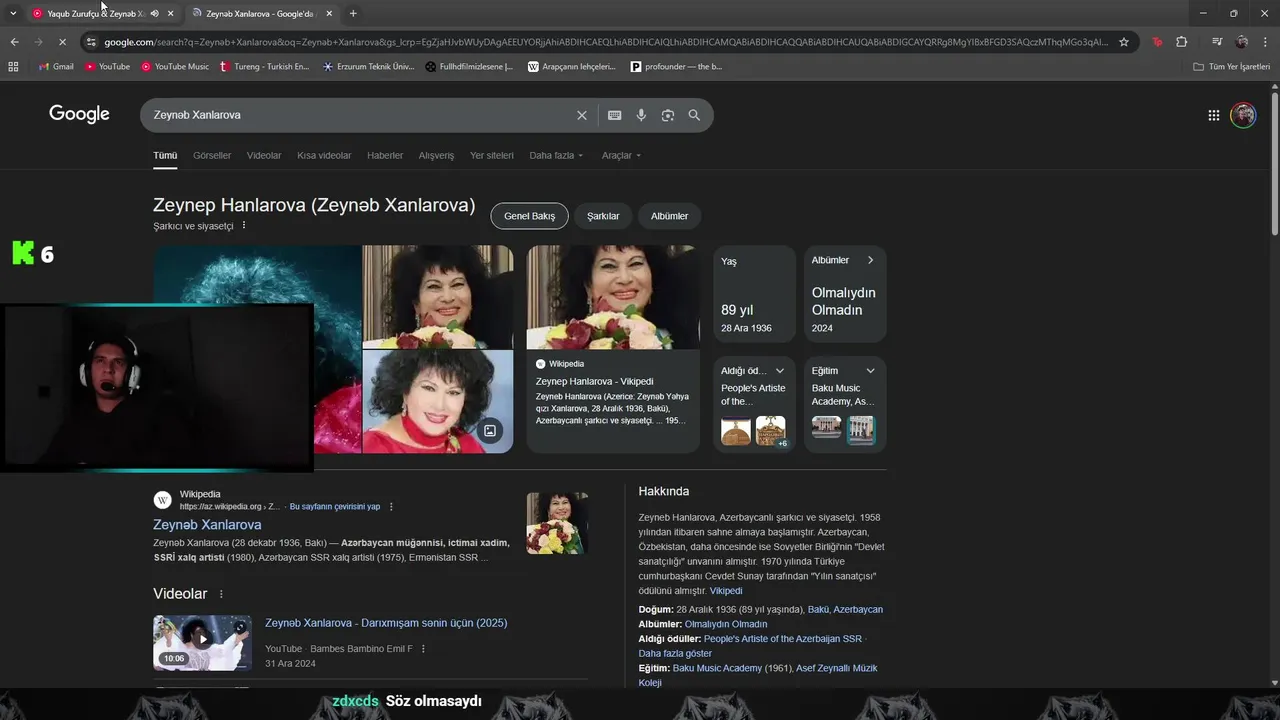Open the Zeynep Hanlarova - Vikipedi card
Viewport: 1280px width, 720px height.
point(613,349)
